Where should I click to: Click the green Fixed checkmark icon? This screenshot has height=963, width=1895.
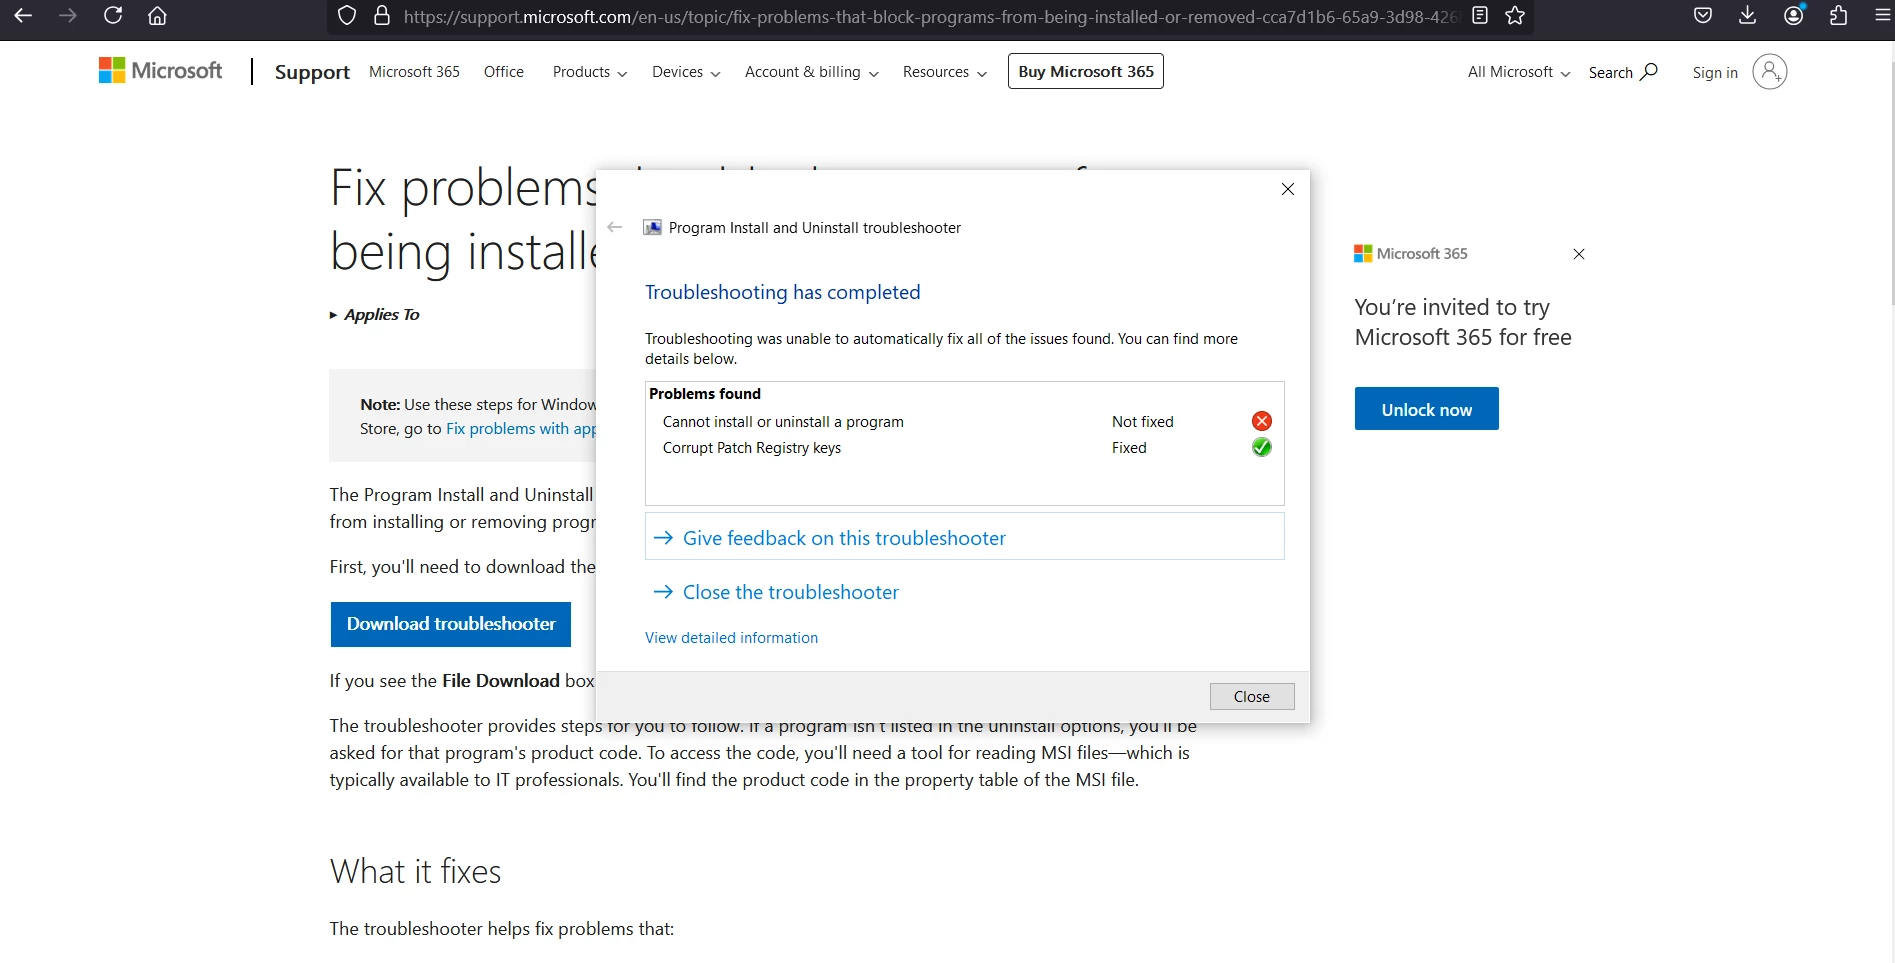(x=1261, y=448)
